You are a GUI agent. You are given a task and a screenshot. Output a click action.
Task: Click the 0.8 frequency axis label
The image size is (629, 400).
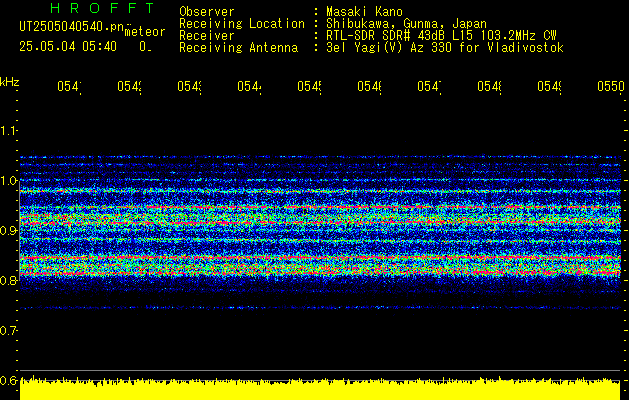[x=8, y=280]
